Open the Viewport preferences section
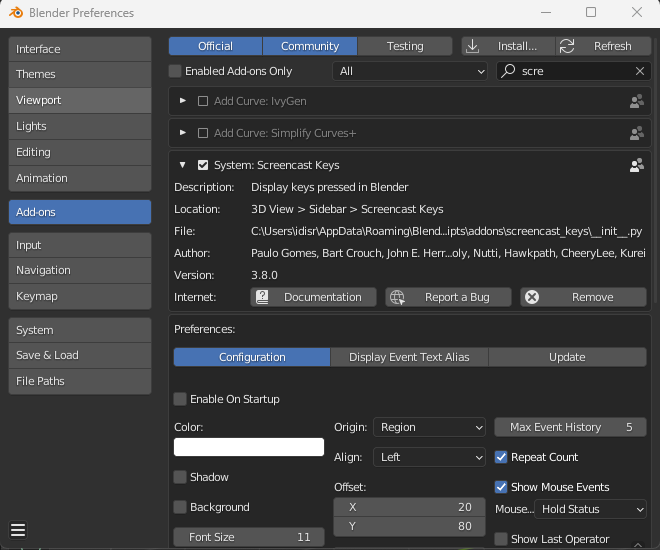The image size is (660, 550). (80, 100)
